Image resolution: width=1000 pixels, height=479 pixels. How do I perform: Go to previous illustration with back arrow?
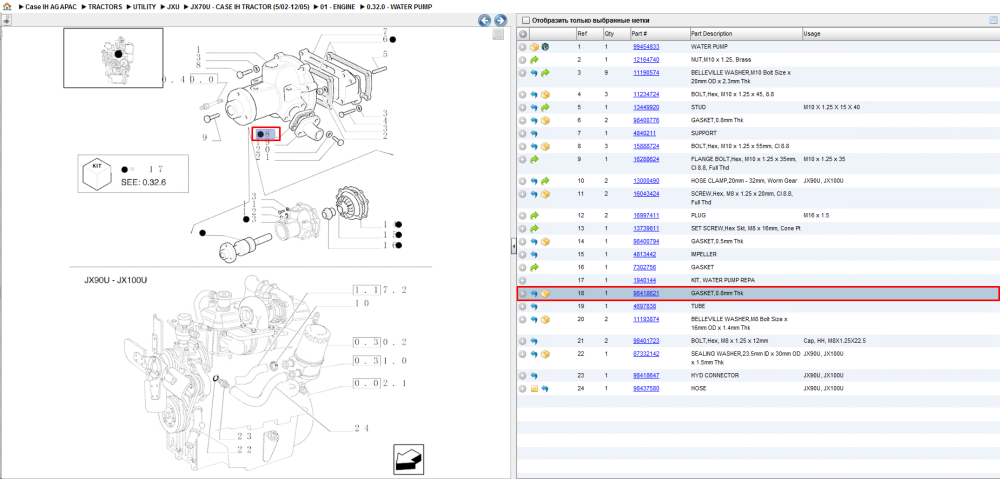(485, 20)
